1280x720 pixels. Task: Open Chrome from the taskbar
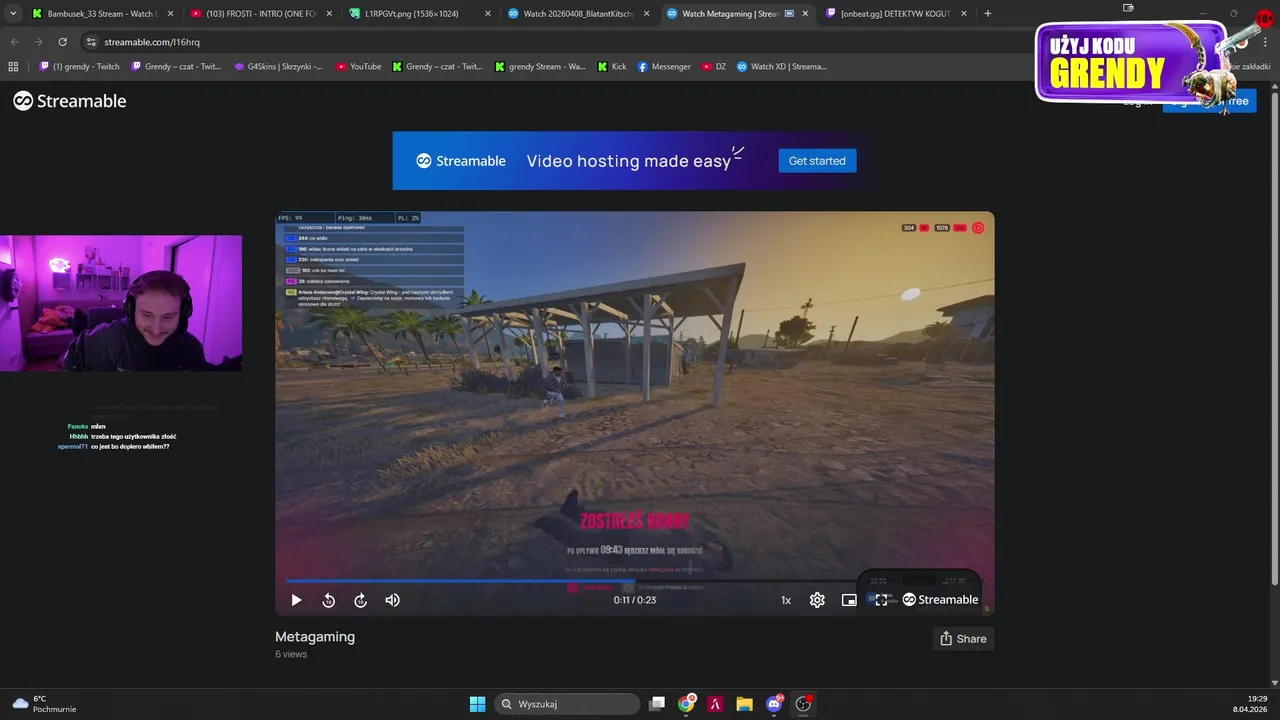point(687,704)
